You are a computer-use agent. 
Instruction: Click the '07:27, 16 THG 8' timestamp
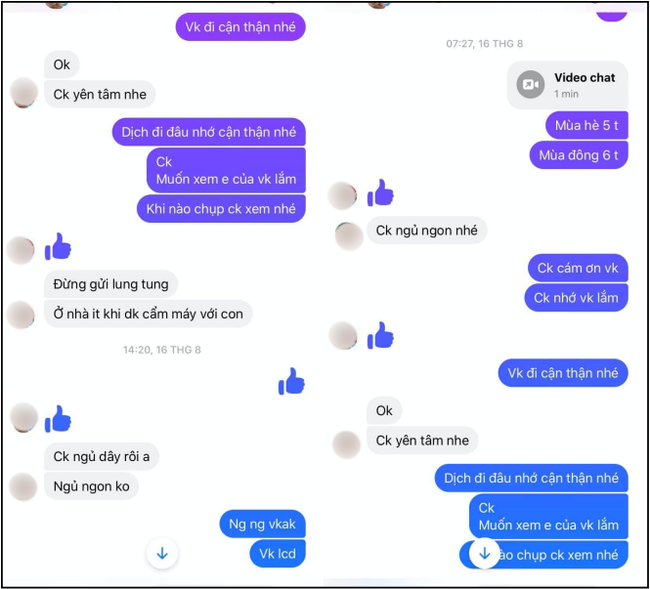(485, 44)
